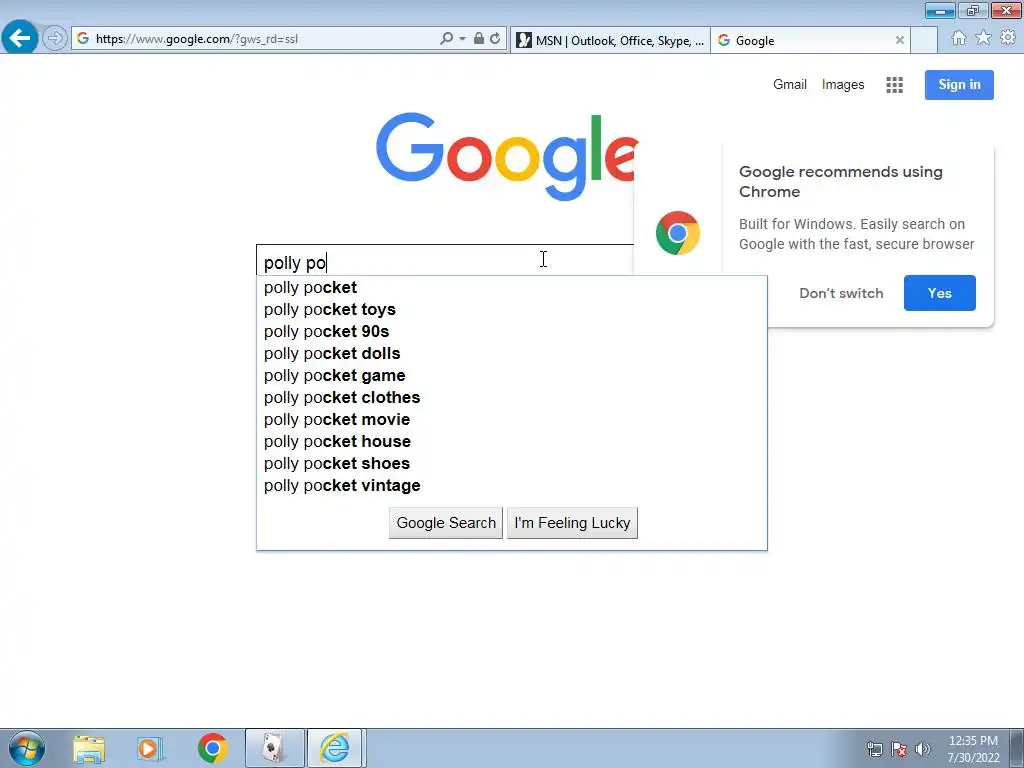Open the address bar dropdown arrow

pos(462,39)
